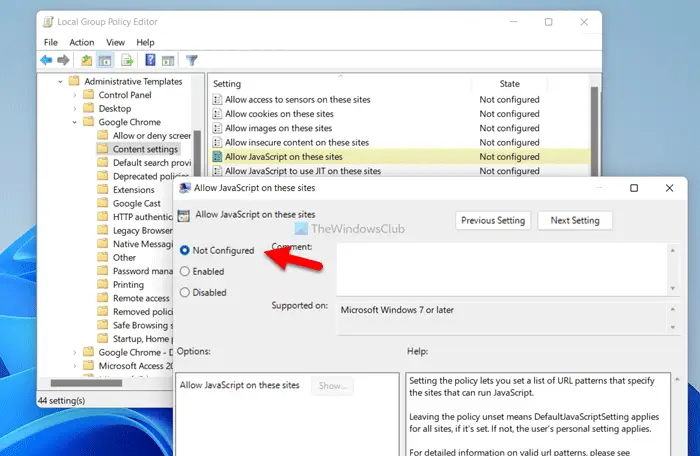Click the Setting column header
700x456 pixels.
pyautogui.click(x=340, y=84)
